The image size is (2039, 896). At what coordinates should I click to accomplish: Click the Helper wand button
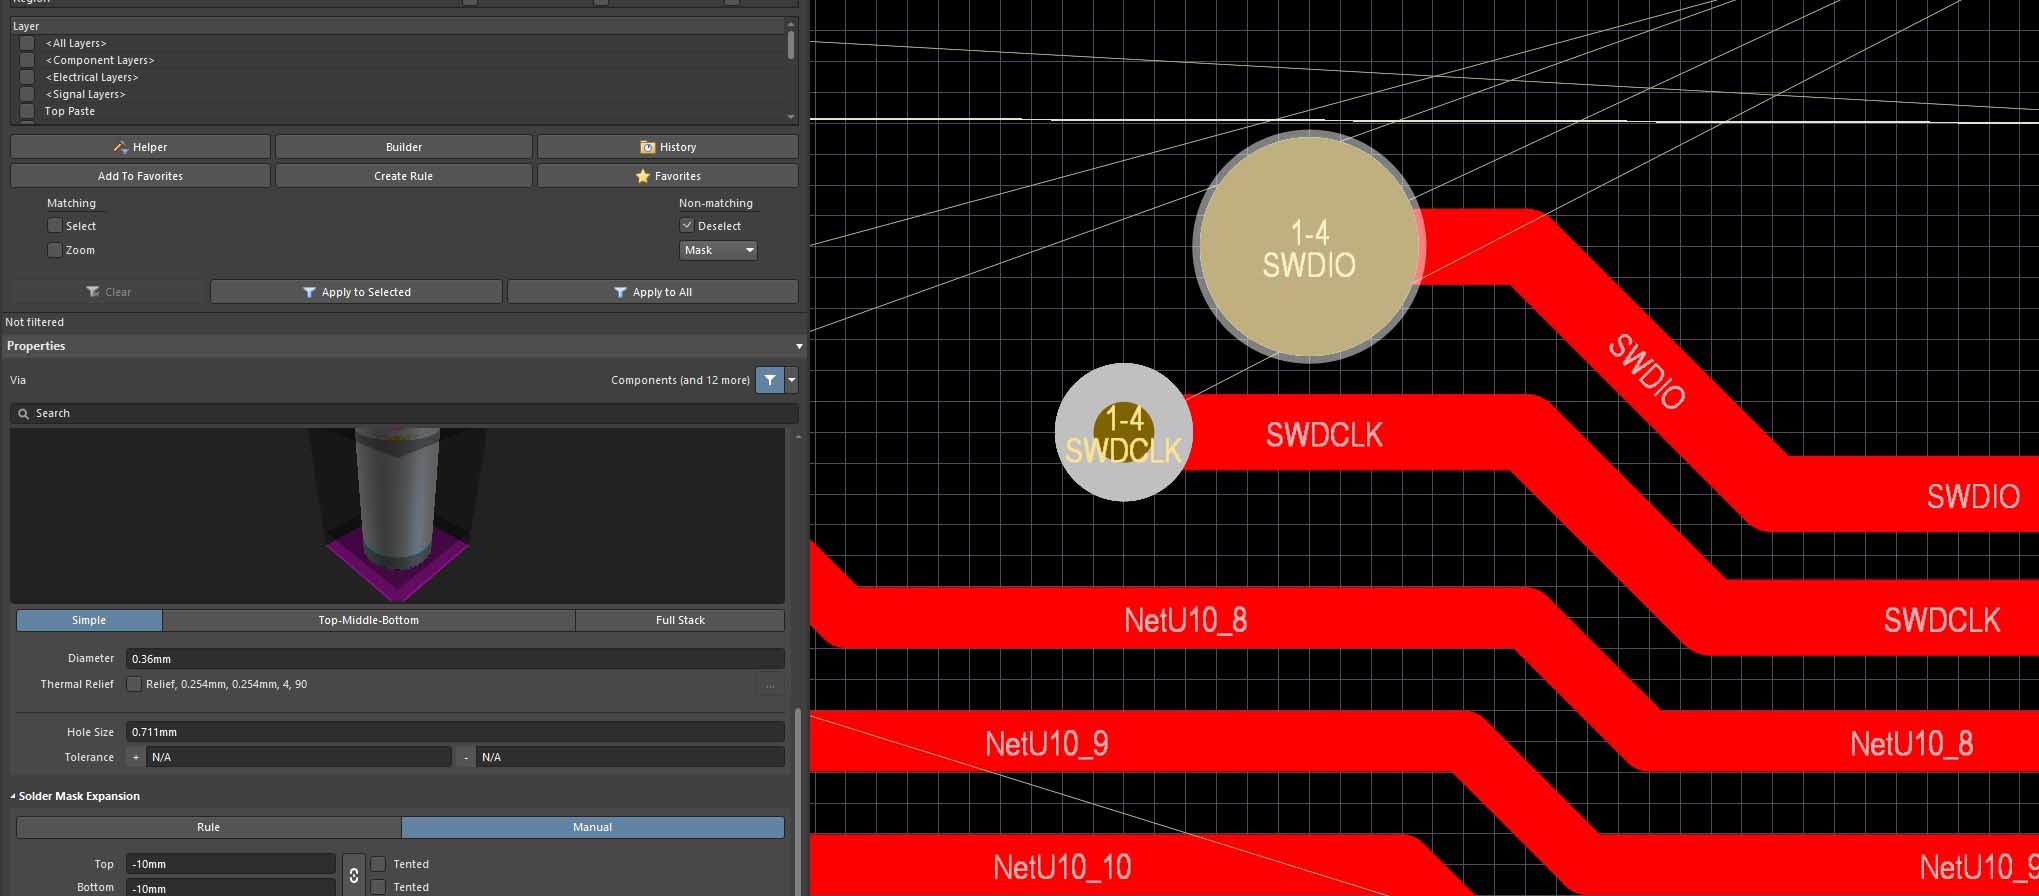tap(140, 147)
